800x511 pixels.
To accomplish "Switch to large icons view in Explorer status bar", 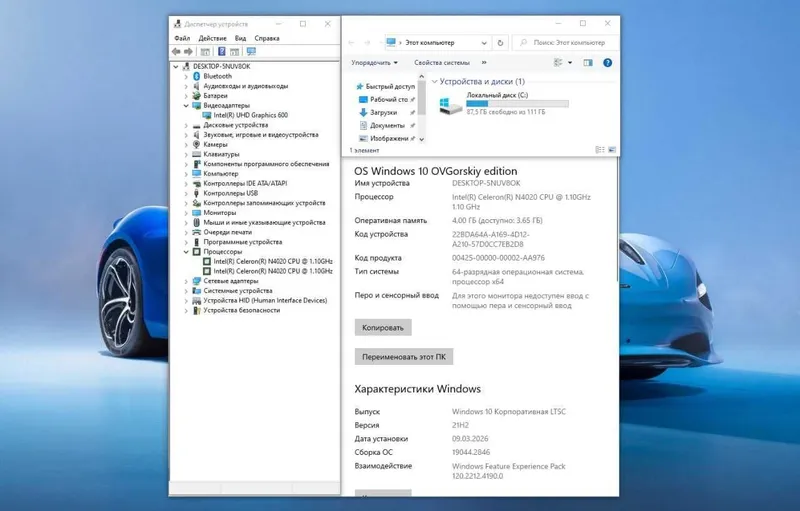I will pos(612,150).
